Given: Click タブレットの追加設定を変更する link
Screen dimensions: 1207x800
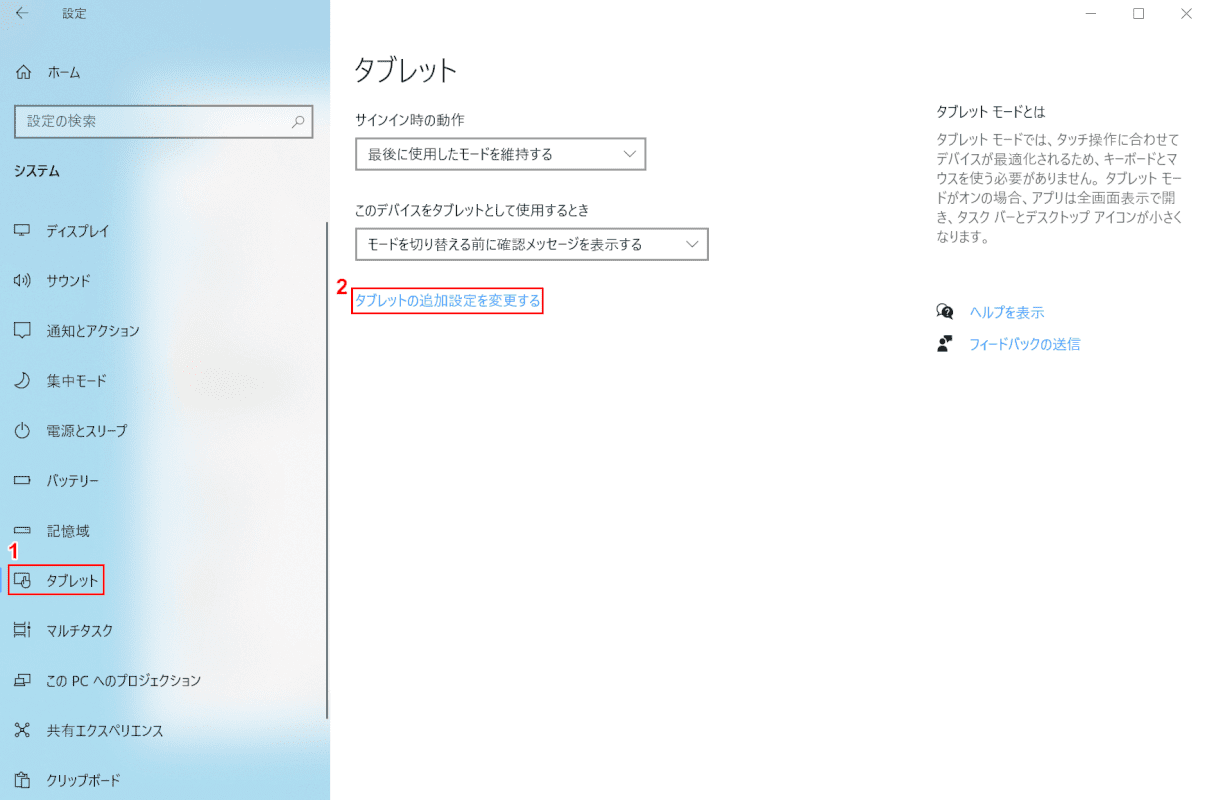Looking at the screenshot, I should 448,300.
